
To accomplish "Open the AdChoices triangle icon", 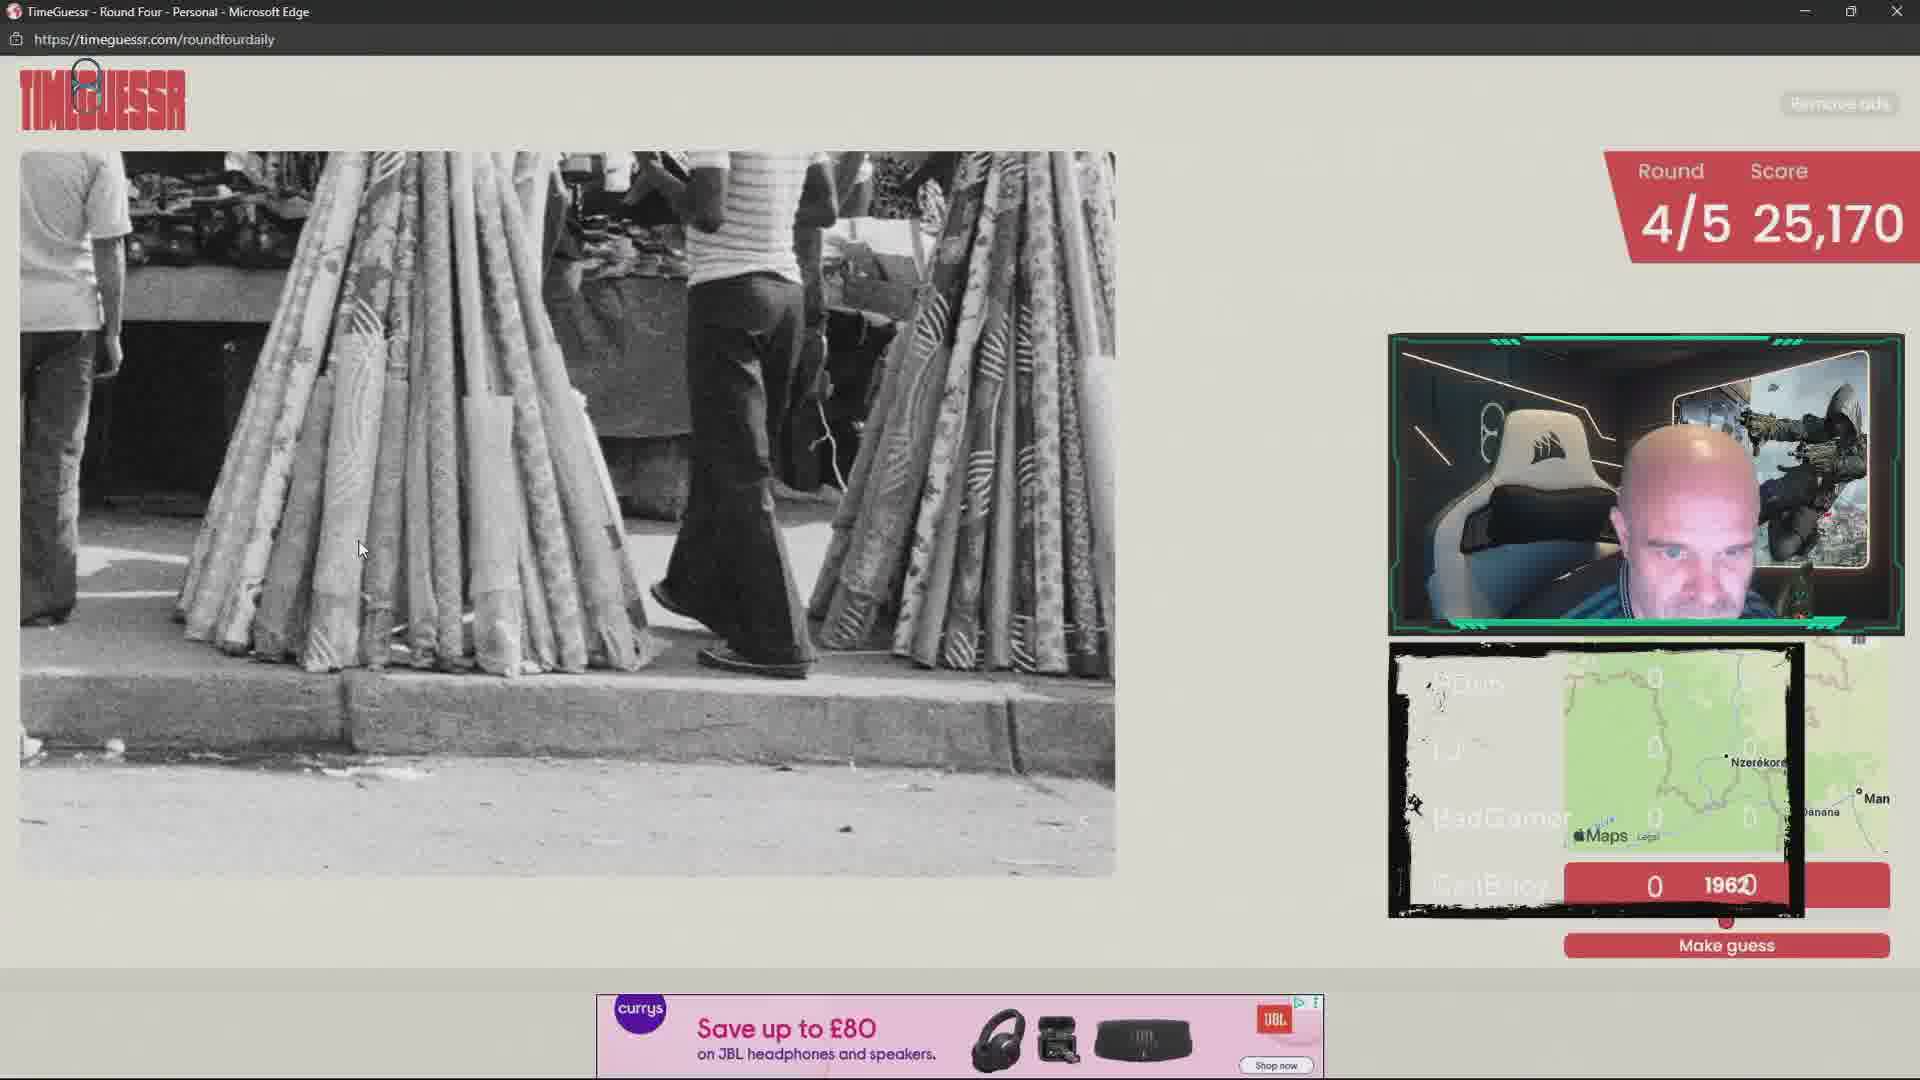I will click(x=1300, y=1002).
